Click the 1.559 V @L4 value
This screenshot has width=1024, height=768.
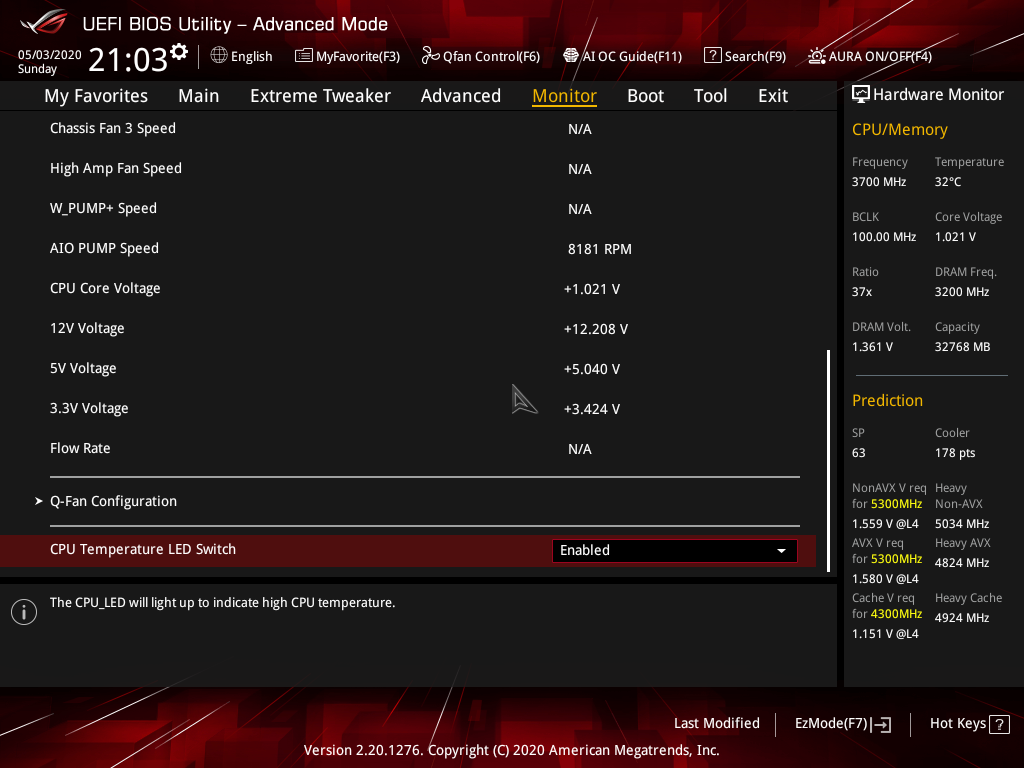click(885, 524)
